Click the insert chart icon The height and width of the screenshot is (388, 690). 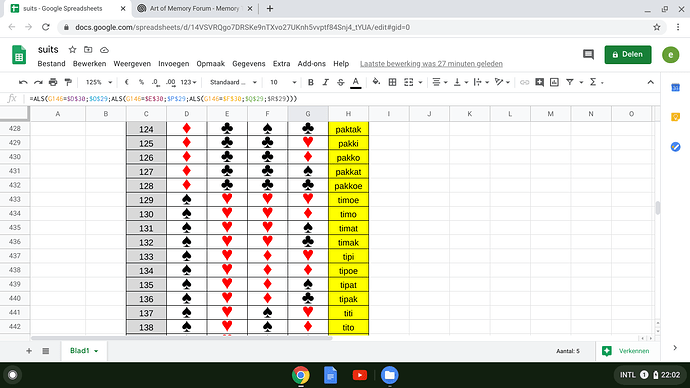(x=554, y=82)
